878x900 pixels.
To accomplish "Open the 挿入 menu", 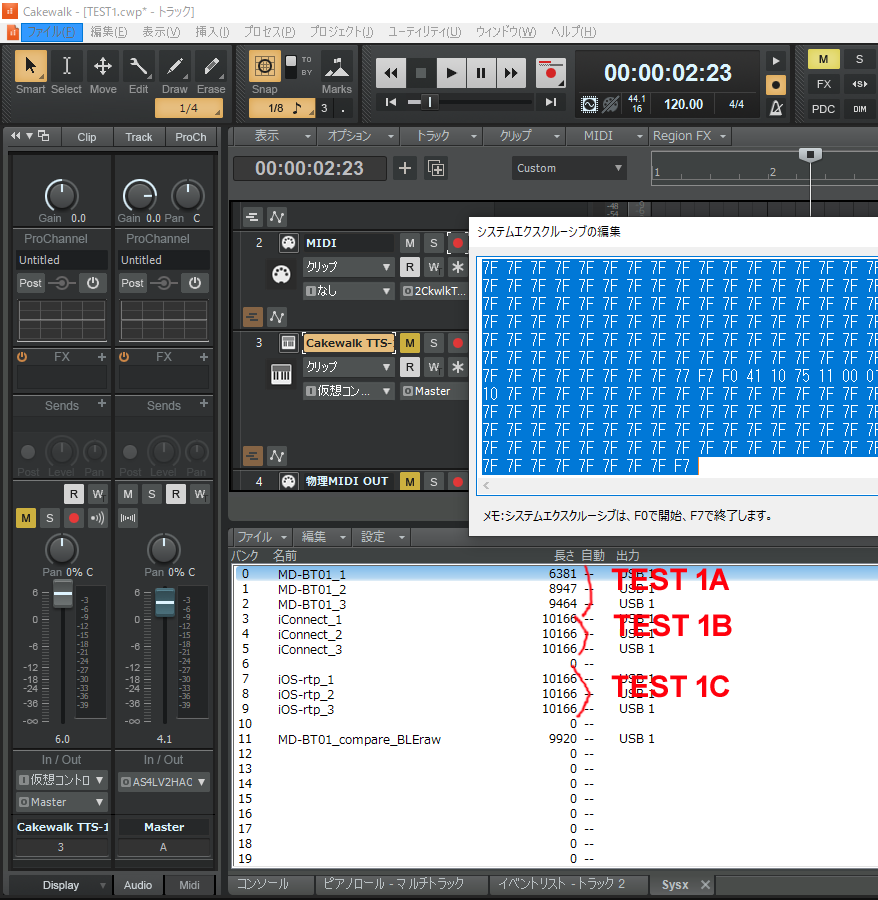I will coord(212,32).
